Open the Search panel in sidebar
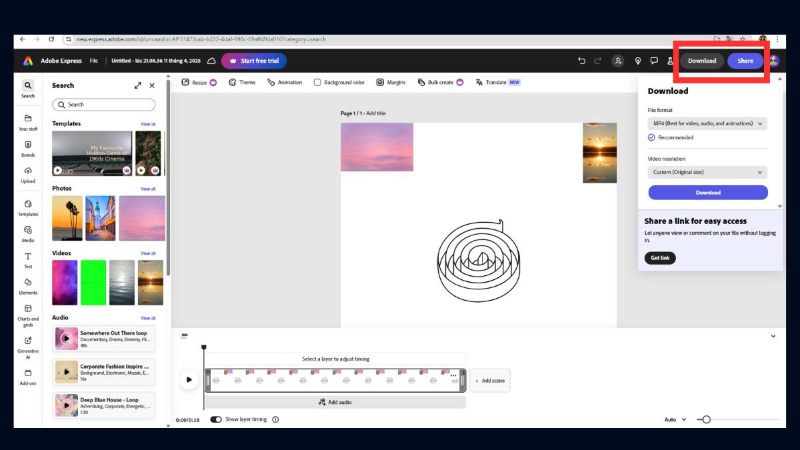The width and height of the screenshot is (800, 450). pos(28,89)
